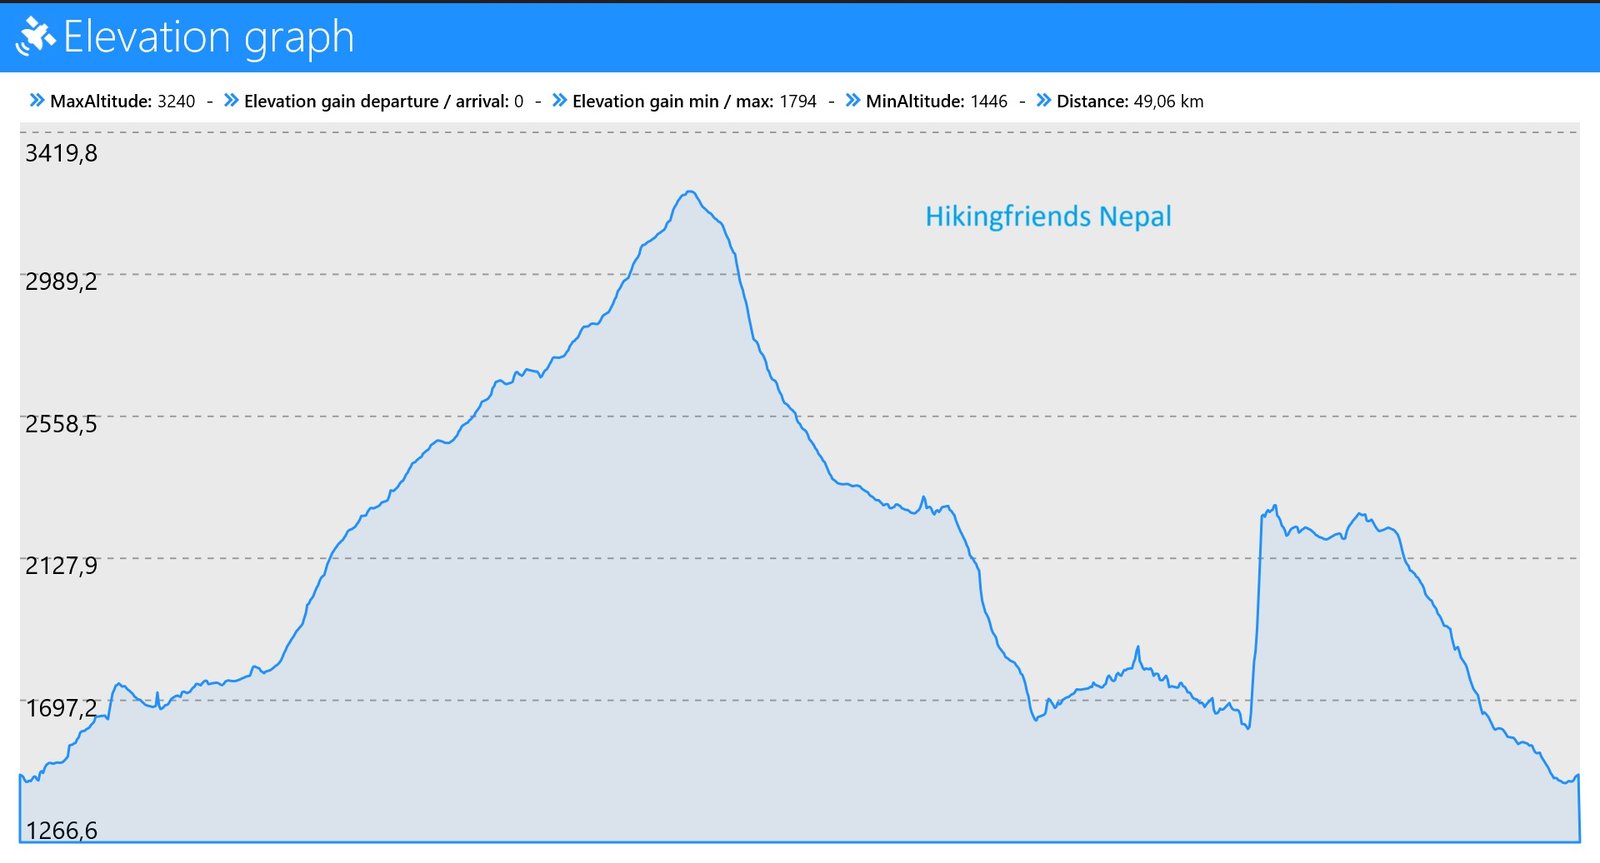Click the chevron icon before Elevation gain departure
Viewport: 1600px width, 863px height.
click(x=231, y=100)
